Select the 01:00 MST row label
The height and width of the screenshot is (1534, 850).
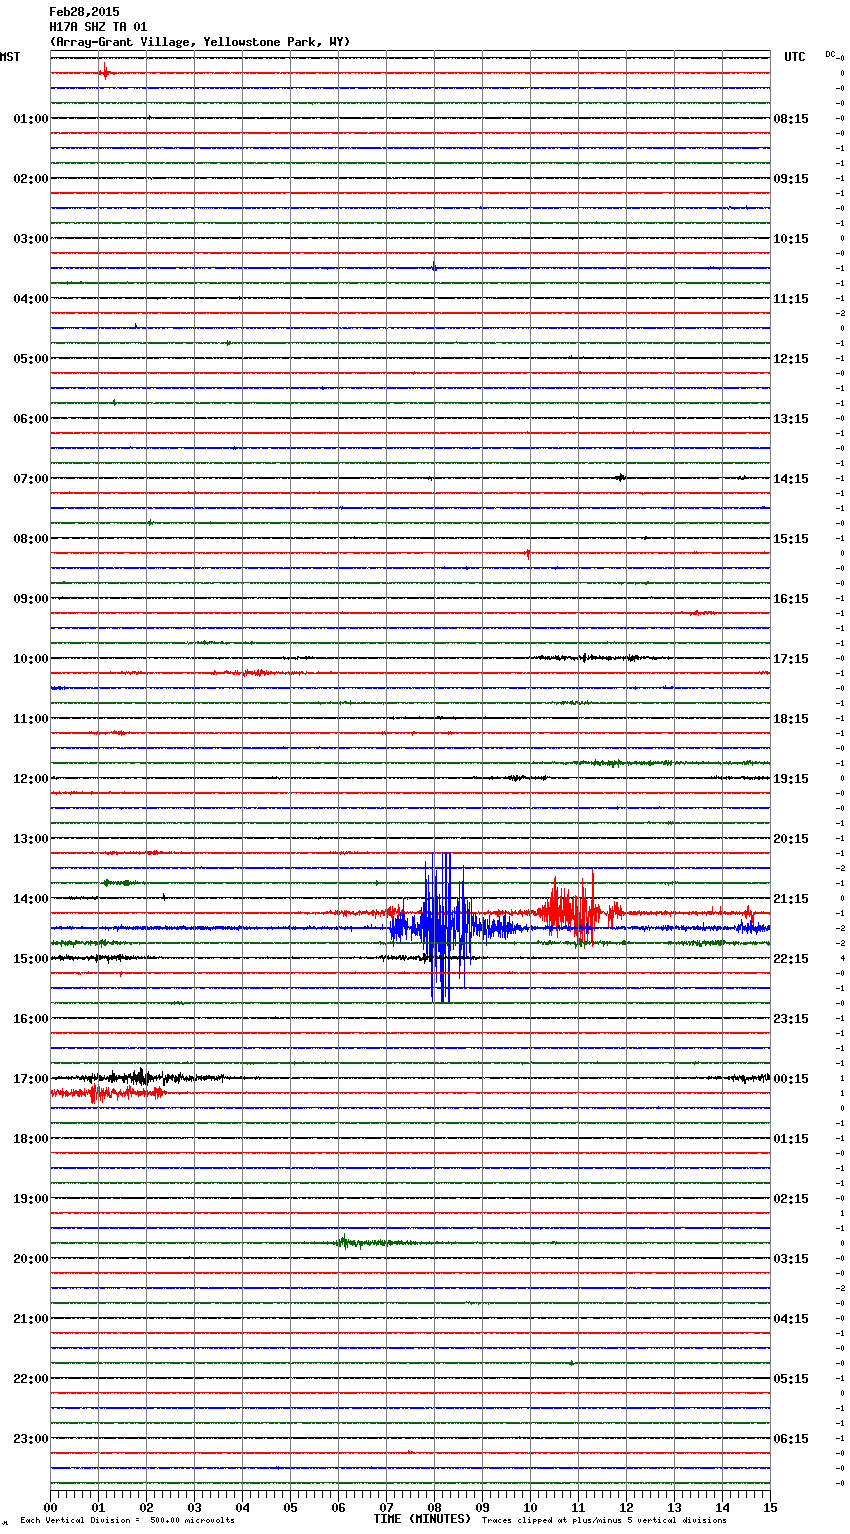31,119
